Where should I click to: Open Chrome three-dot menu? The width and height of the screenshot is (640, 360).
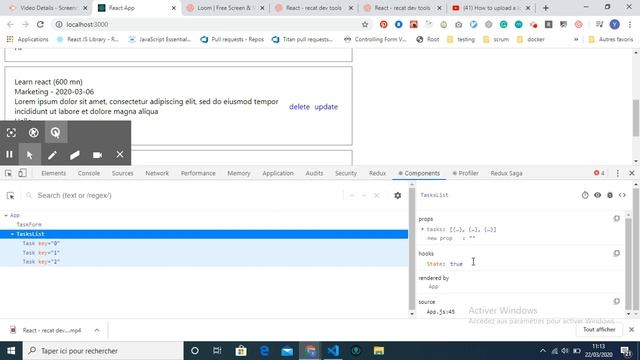tap(630, 24)
